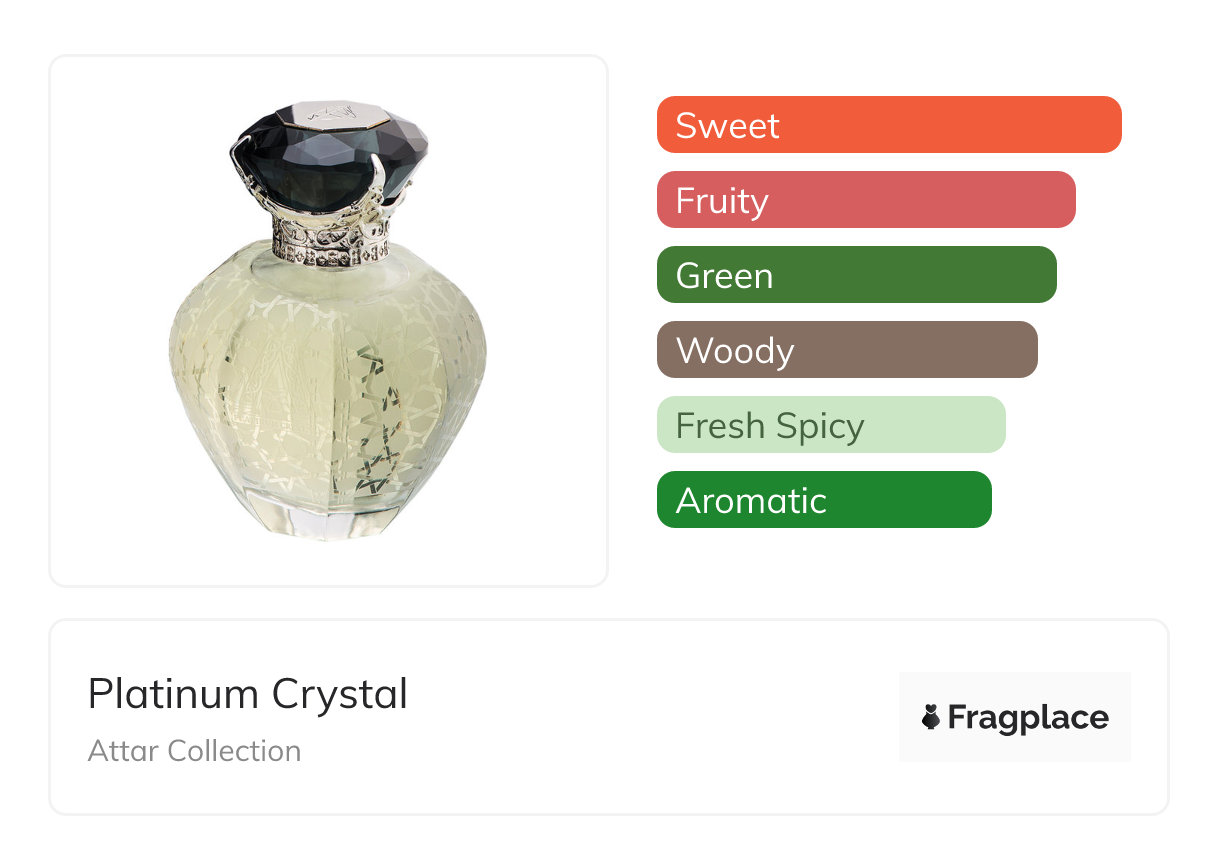Image resolution: width=1218 pixels, height=864 pixels.
Task: Click the "Sweet" label text
Action: 727,126
